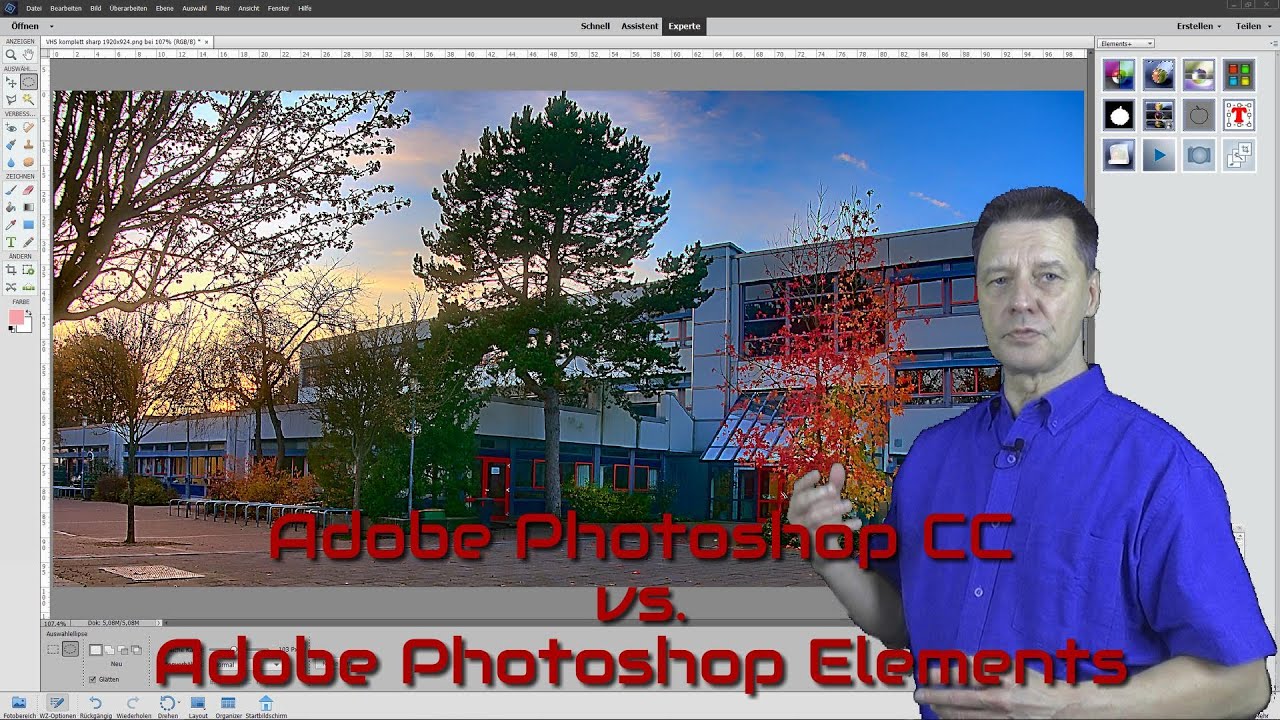Choose rectangular marquee shape in options

(53, 649)
